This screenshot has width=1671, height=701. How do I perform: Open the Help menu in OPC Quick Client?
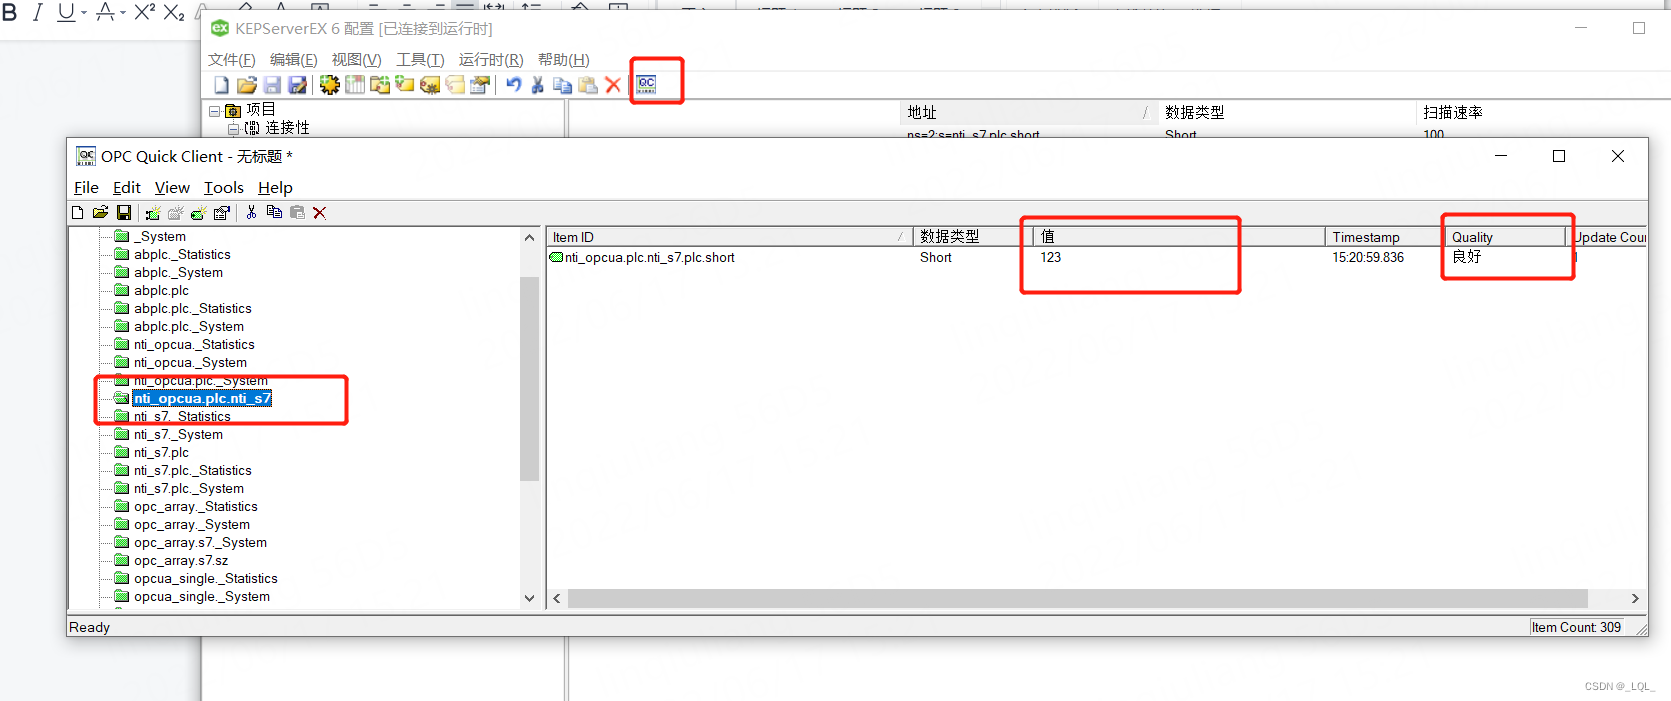(275, 187)
